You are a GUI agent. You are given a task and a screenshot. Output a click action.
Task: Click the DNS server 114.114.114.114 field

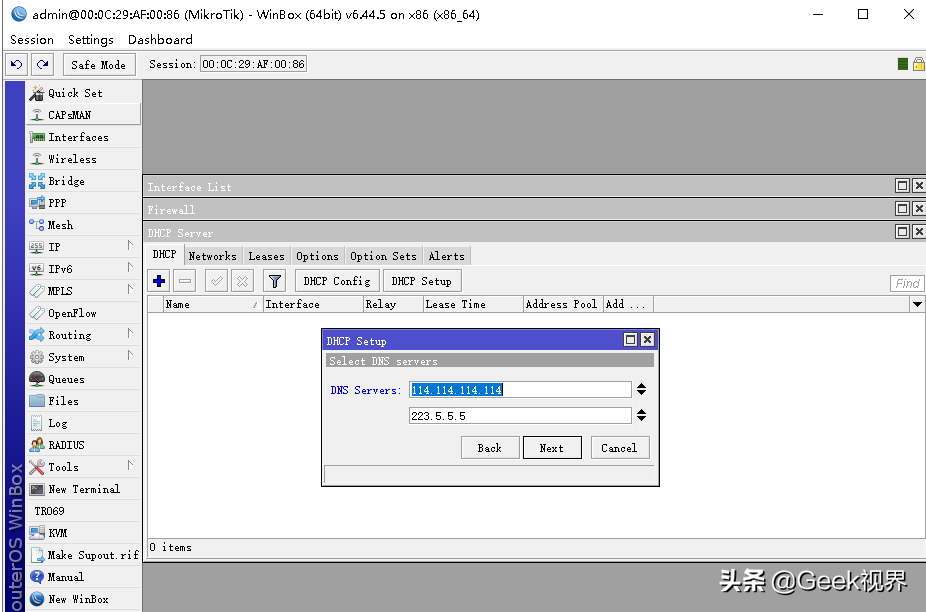(x=520, y=390)
